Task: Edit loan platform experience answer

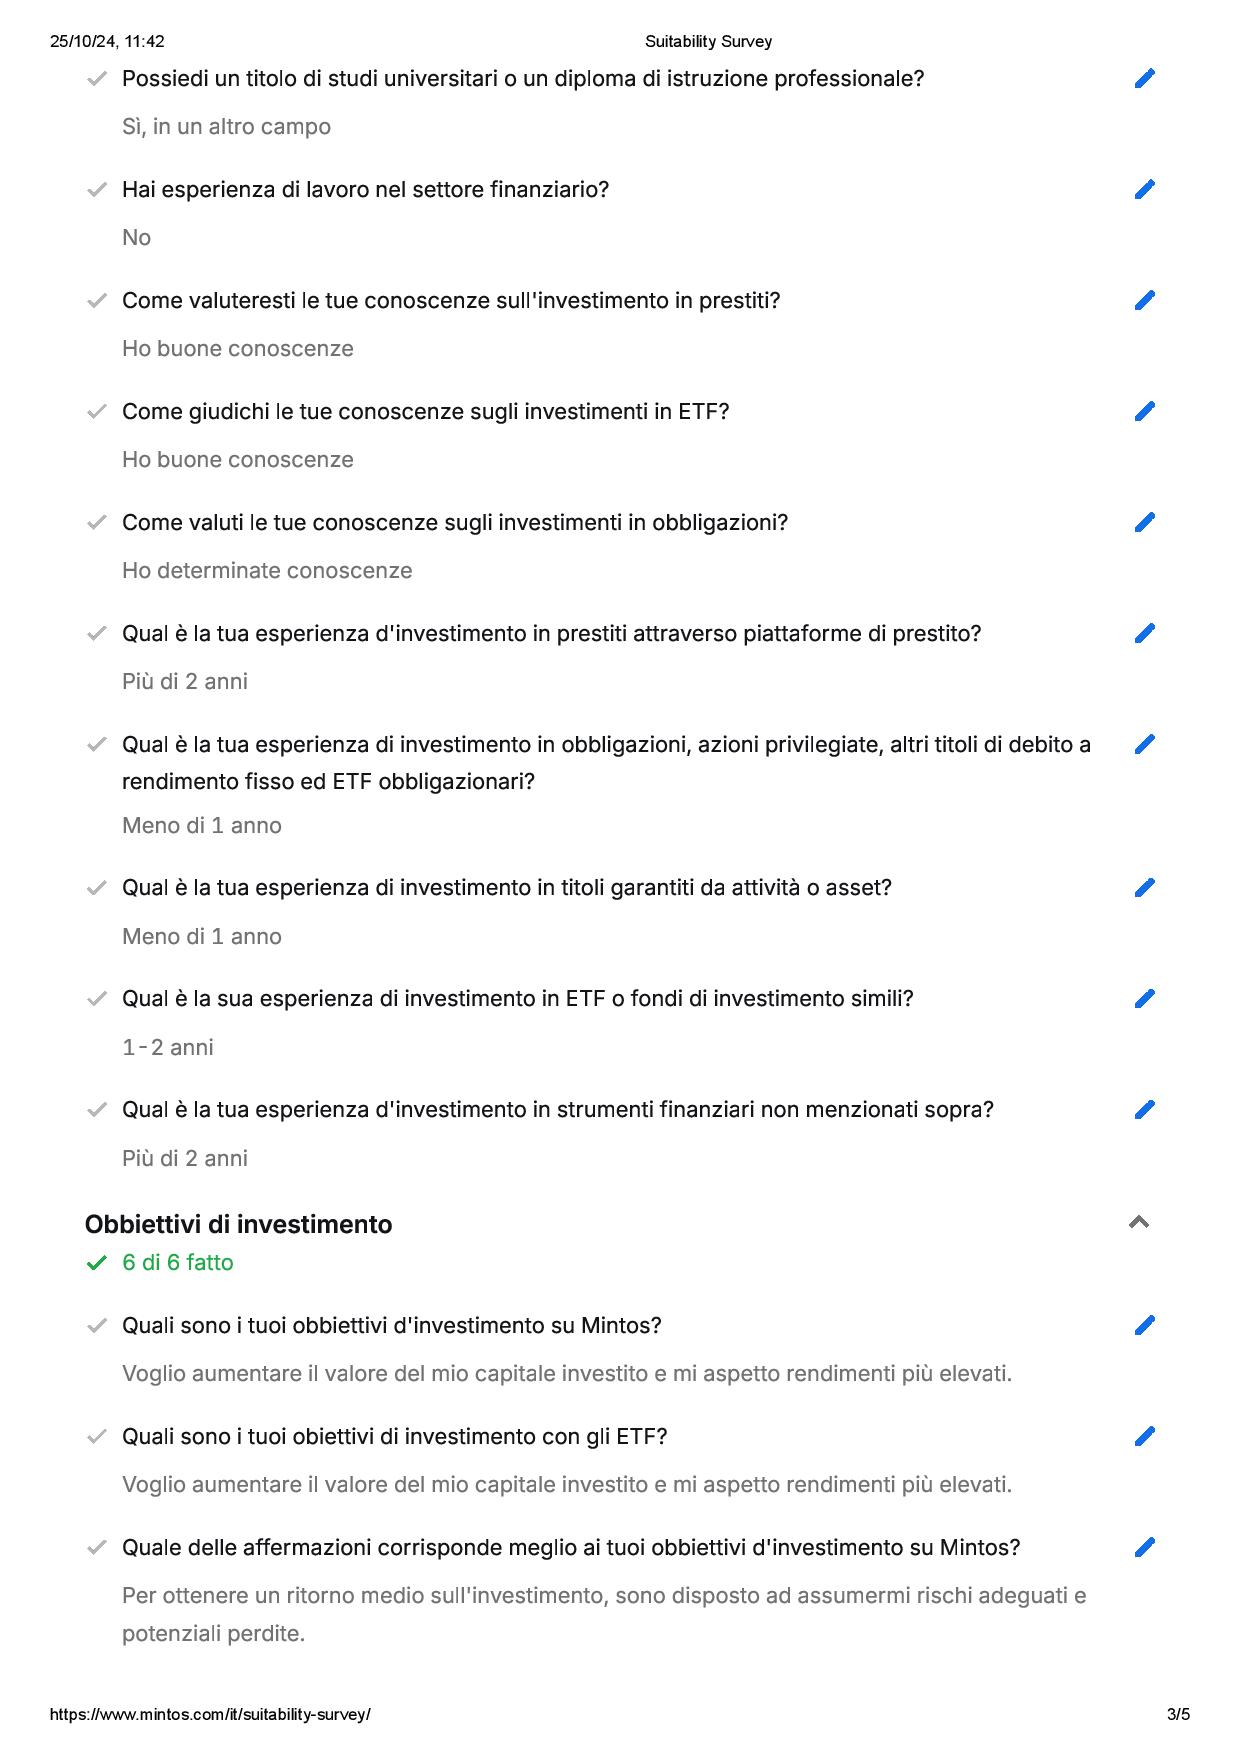Action: point(1145,634)
